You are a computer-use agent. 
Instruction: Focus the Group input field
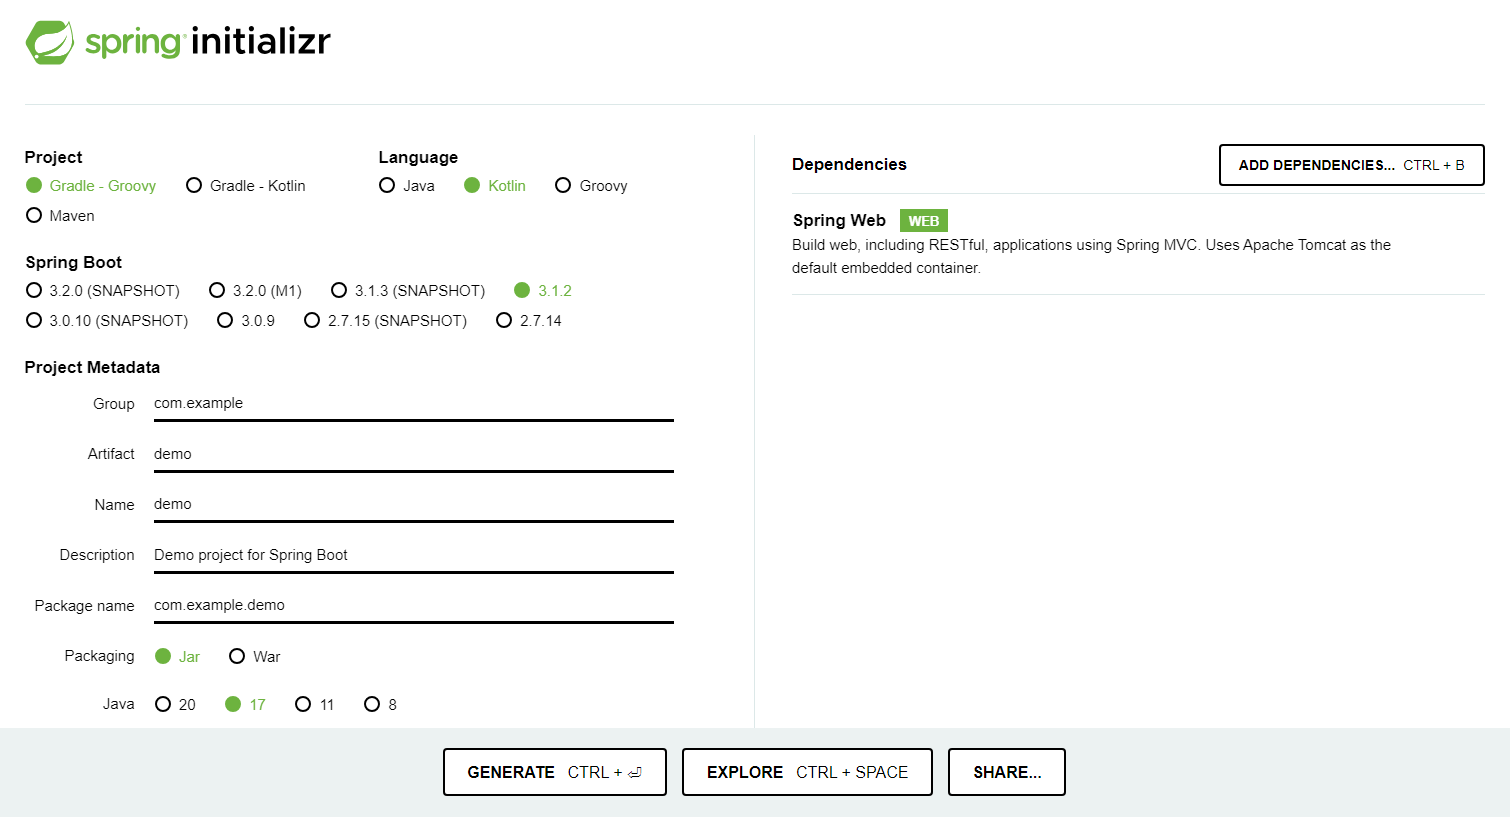[414, 404]
